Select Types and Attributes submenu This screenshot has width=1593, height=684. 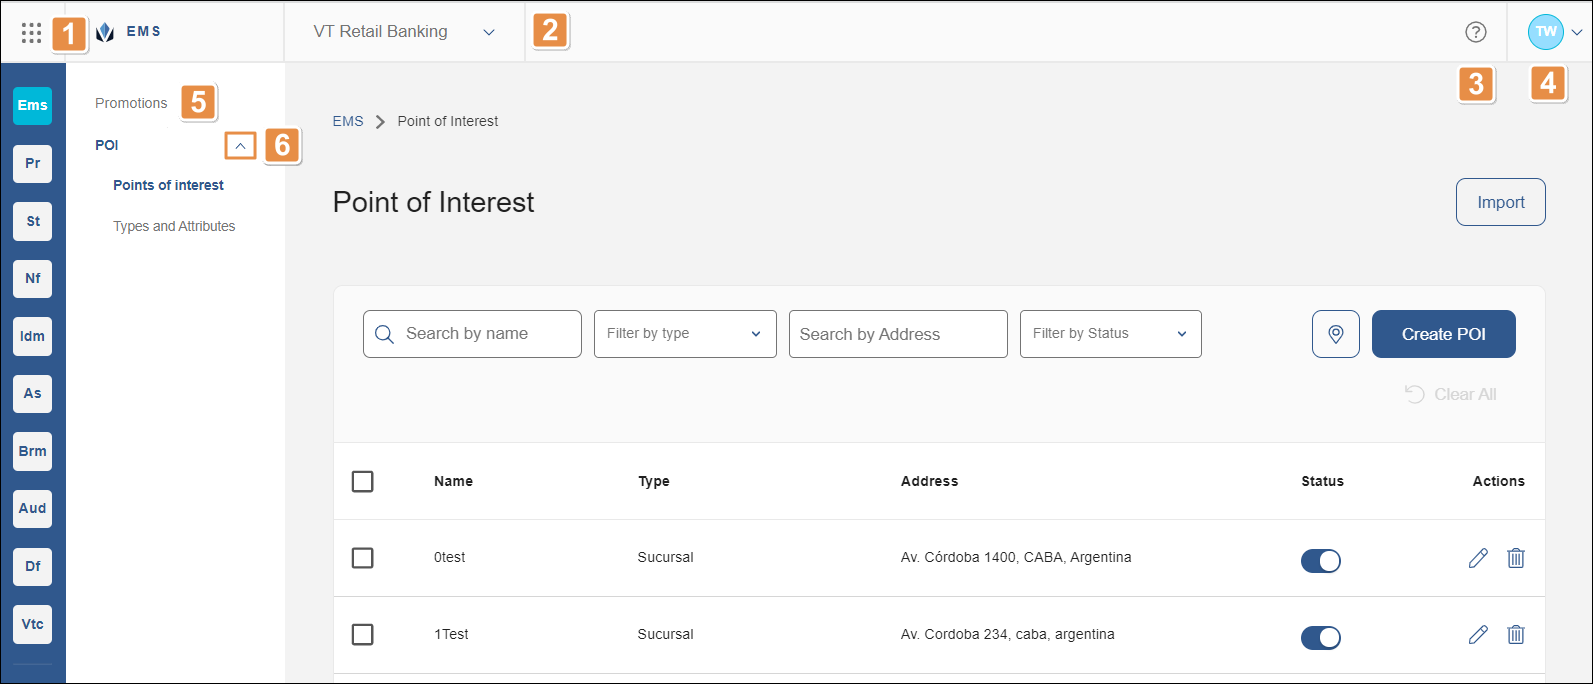[x=174, y=226]
